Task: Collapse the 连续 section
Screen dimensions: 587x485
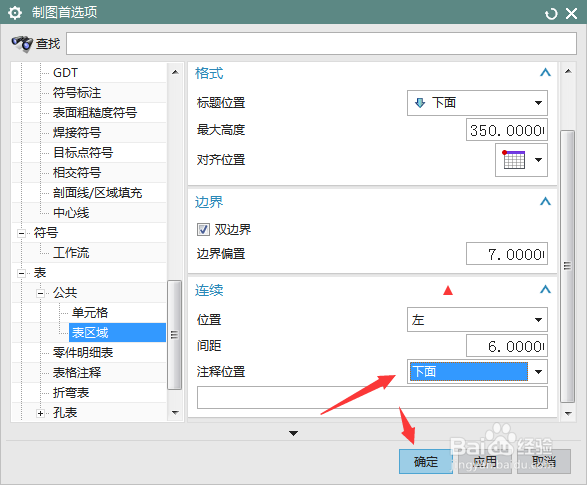Action: pyautogui.click(x=545, y=289)
